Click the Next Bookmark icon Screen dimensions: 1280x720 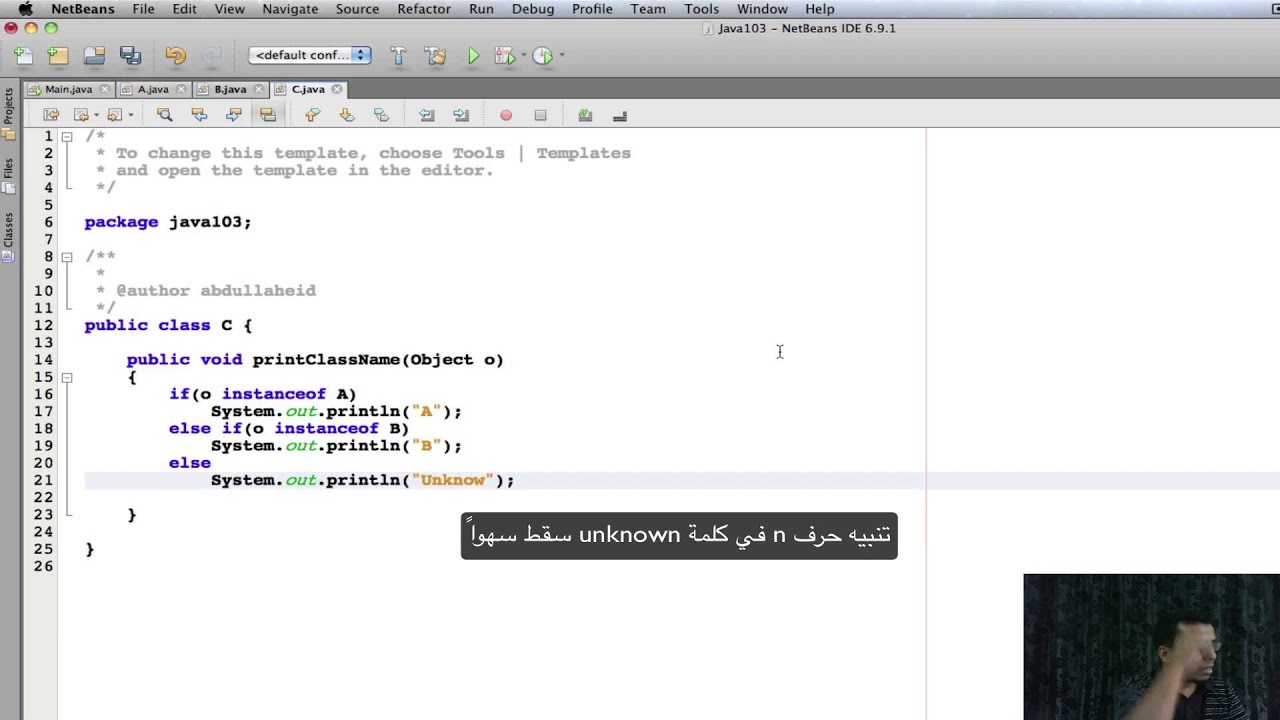point(347,115)
